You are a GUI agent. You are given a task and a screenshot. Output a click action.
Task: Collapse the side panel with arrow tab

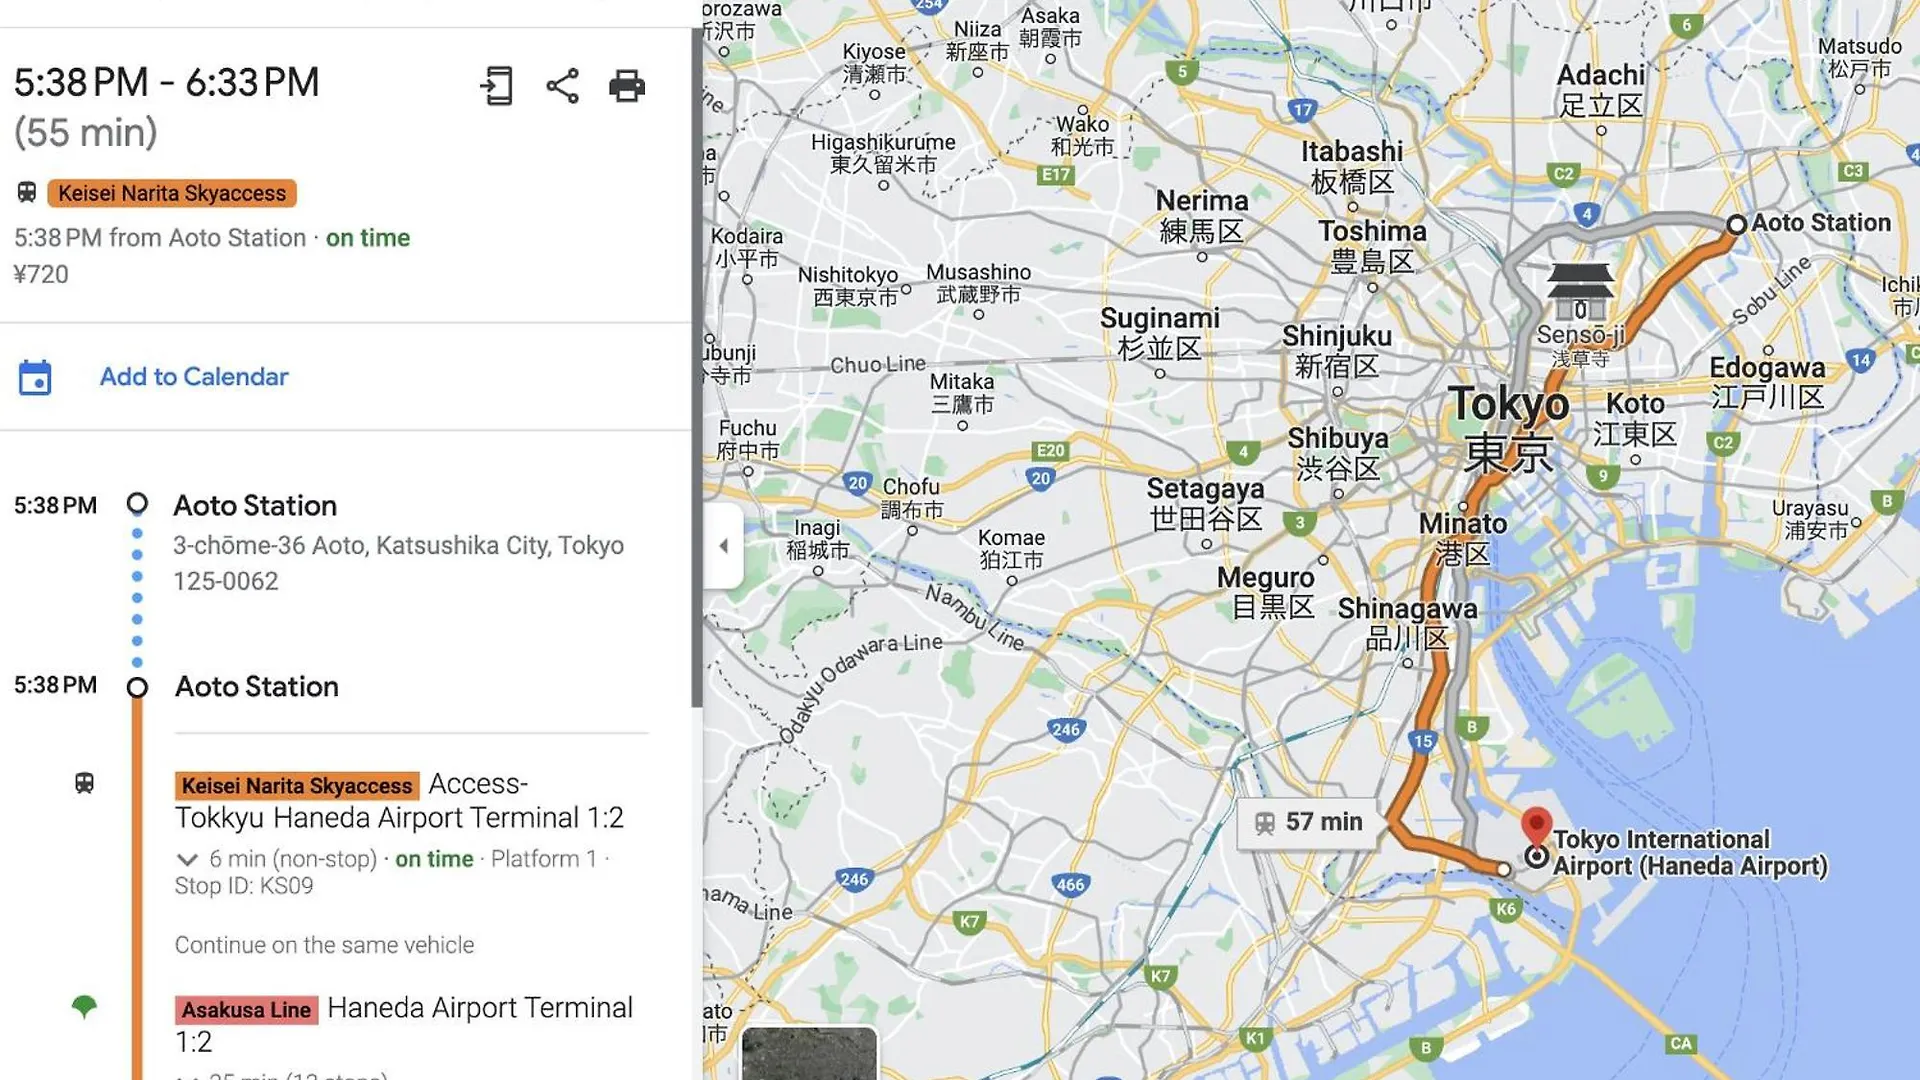pyautogui.click(x=723, y=546)
